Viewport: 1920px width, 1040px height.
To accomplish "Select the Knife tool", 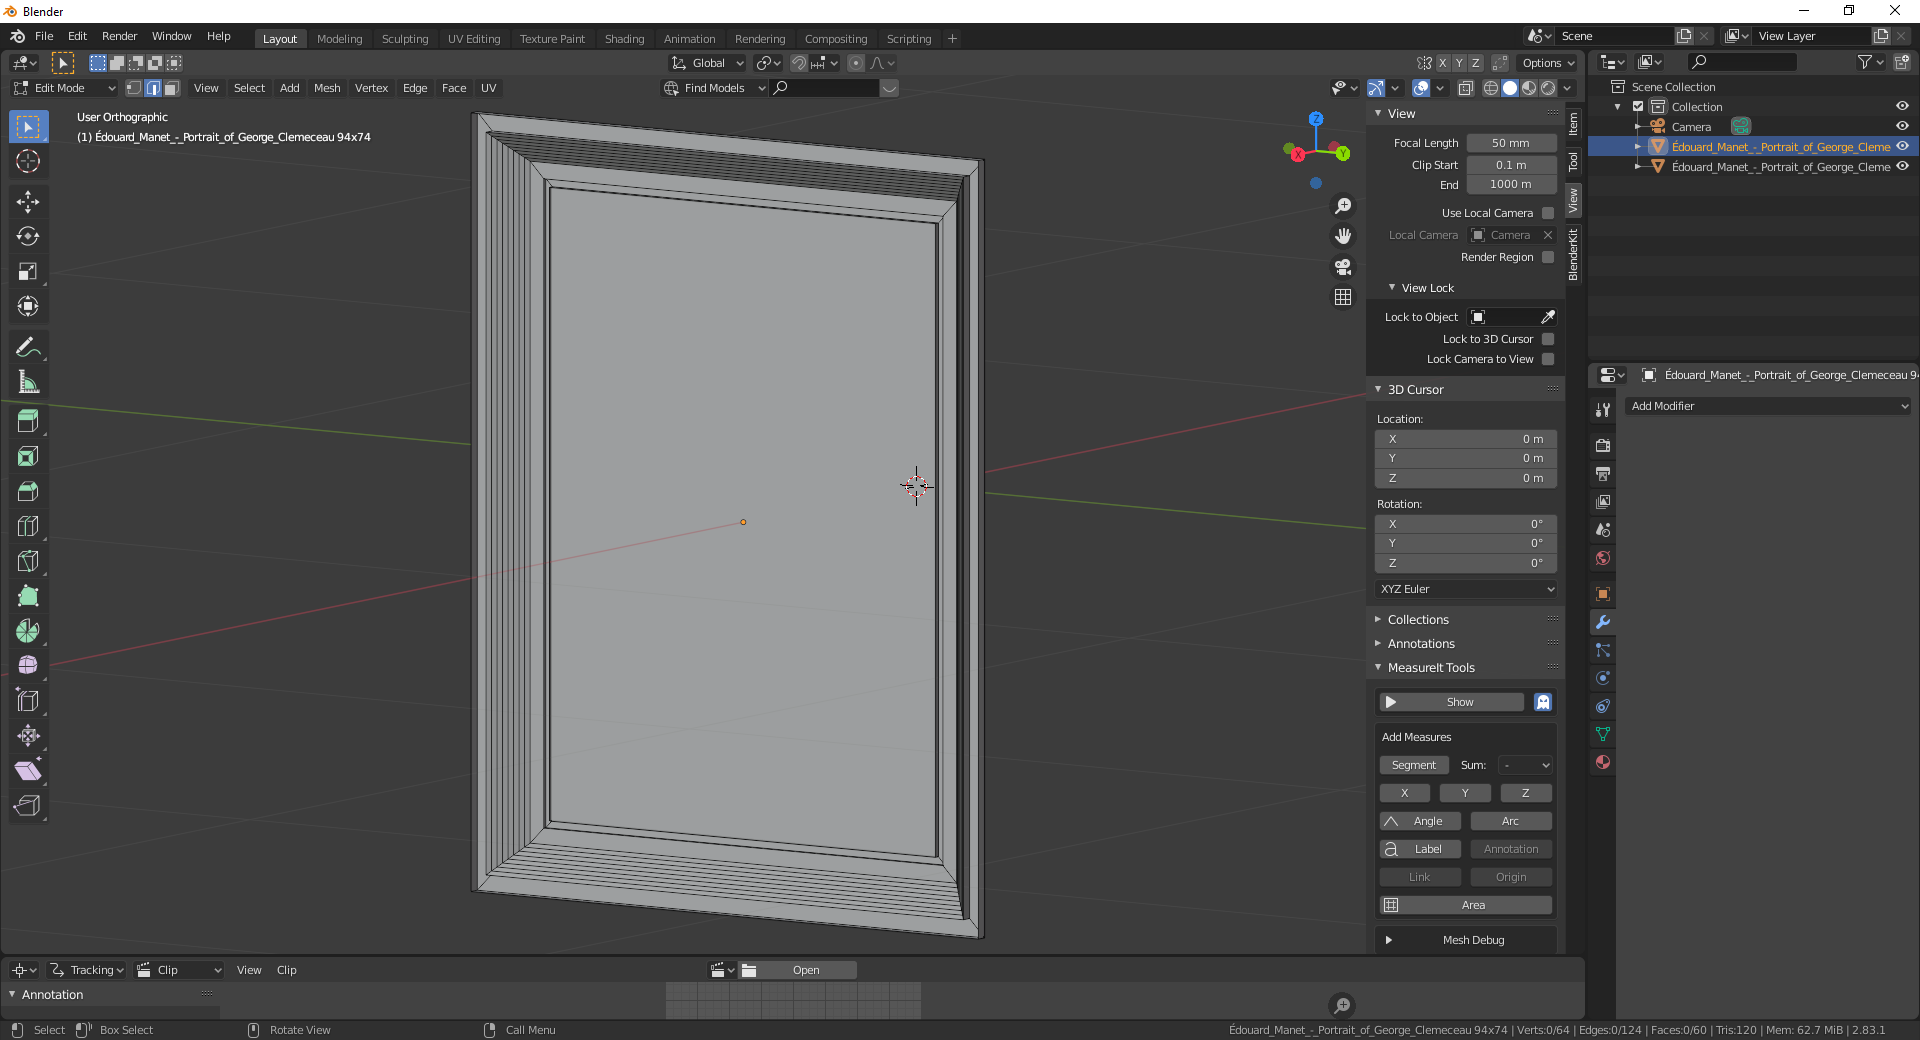I will point(28,562).
